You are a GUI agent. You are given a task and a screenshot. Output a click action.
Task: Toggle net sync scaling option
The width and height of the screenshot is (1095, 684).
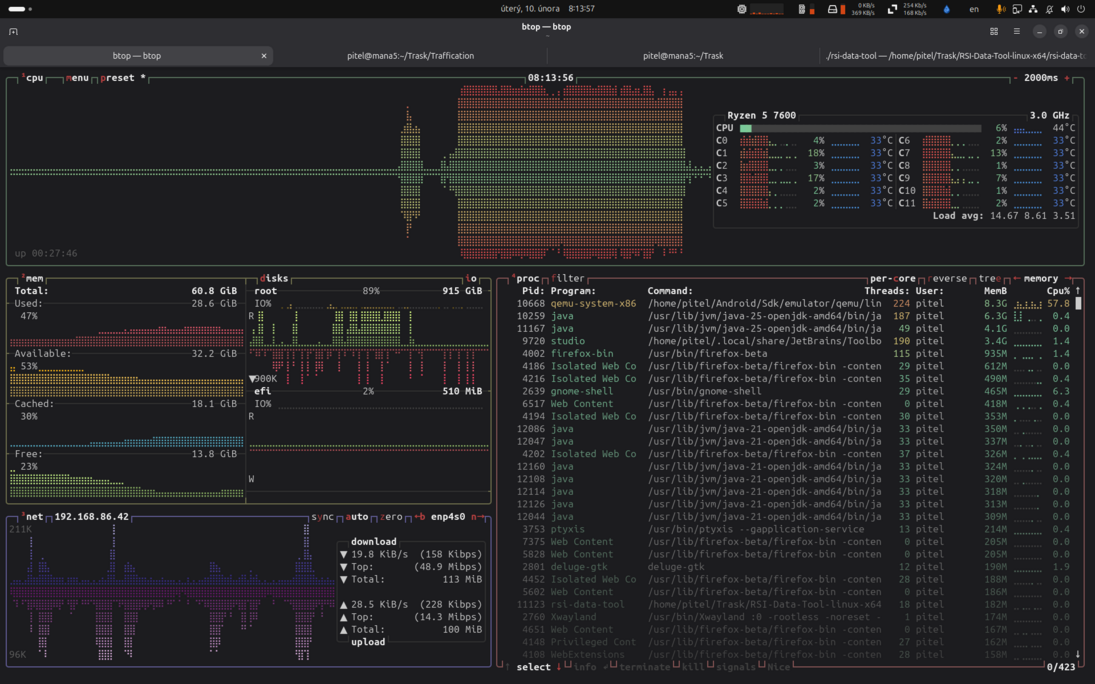coord(323,516)
